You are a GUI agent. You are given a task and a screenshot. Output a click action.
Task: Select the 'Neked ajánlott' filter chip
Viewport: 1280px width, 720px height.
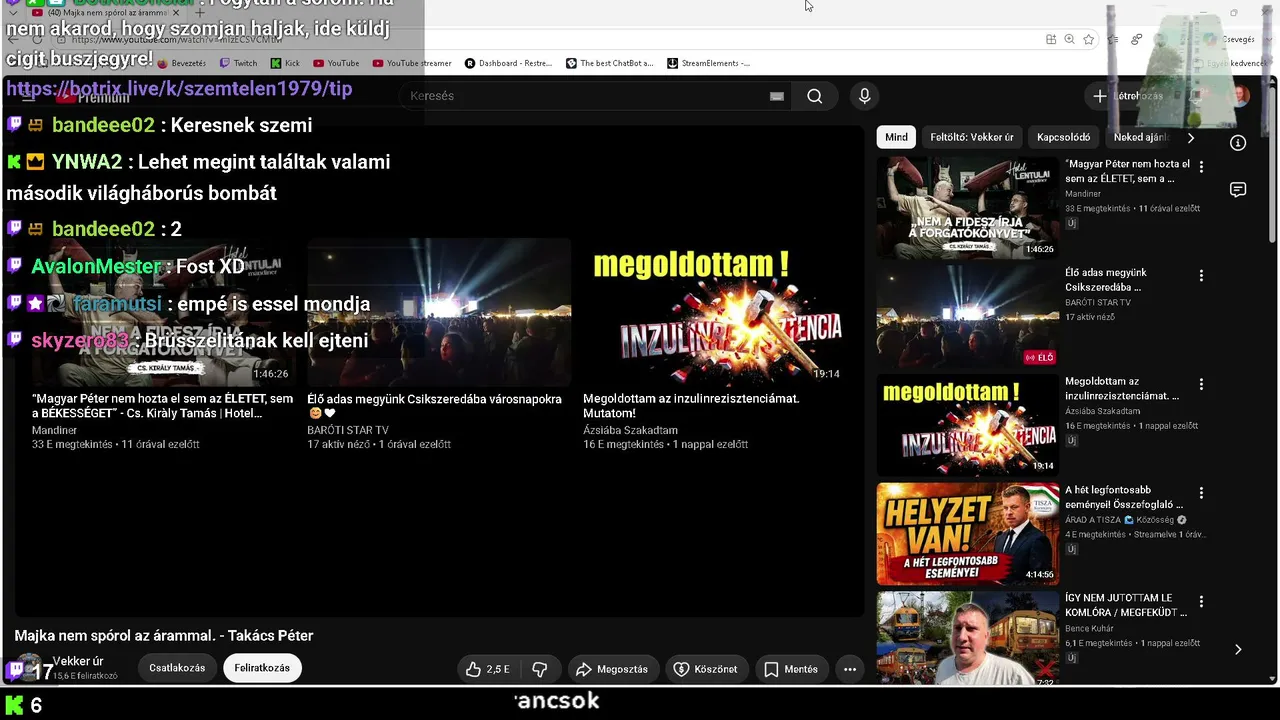click(1140, 137)
